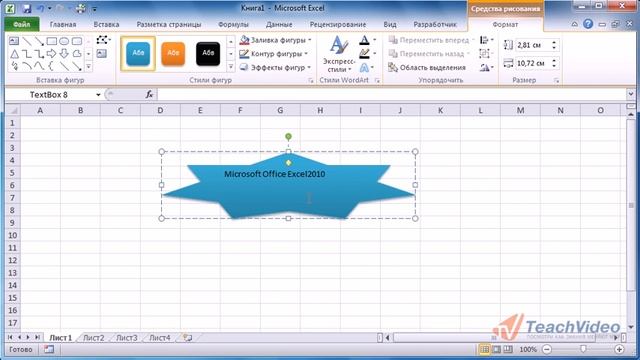Switch to sheet Лист3

tap(127, 338)
